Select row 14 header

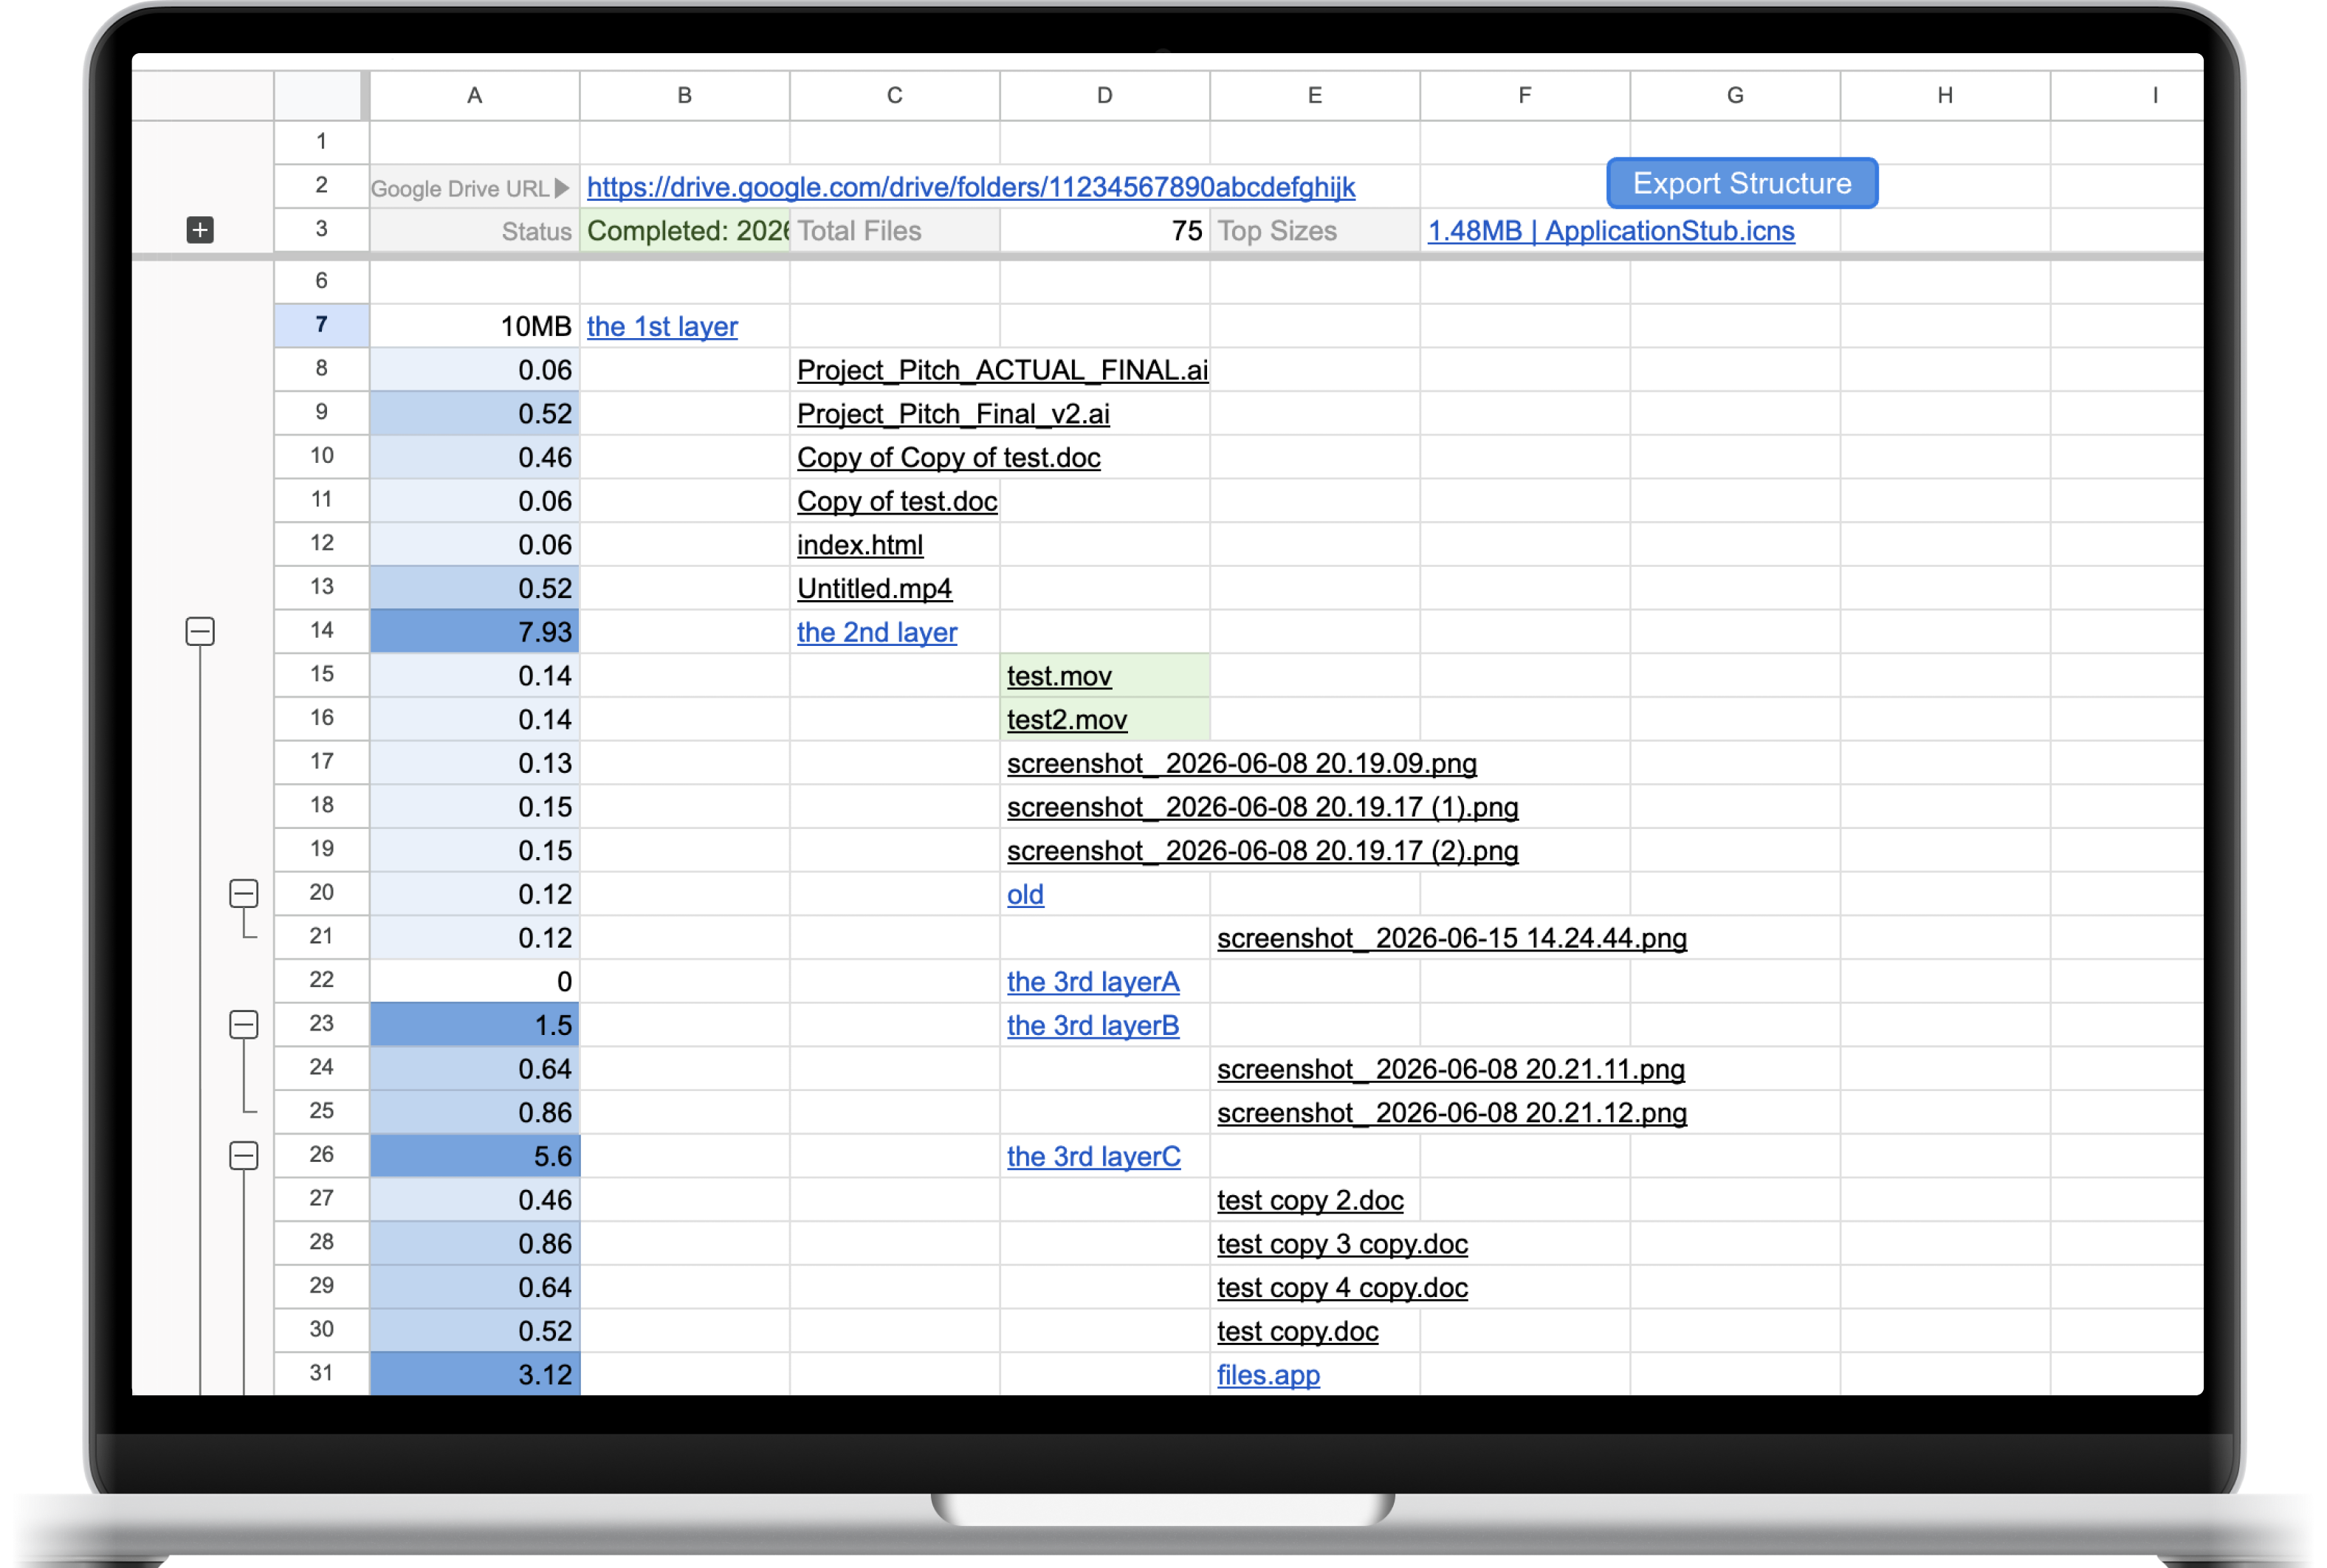click(x=321, y=631)
